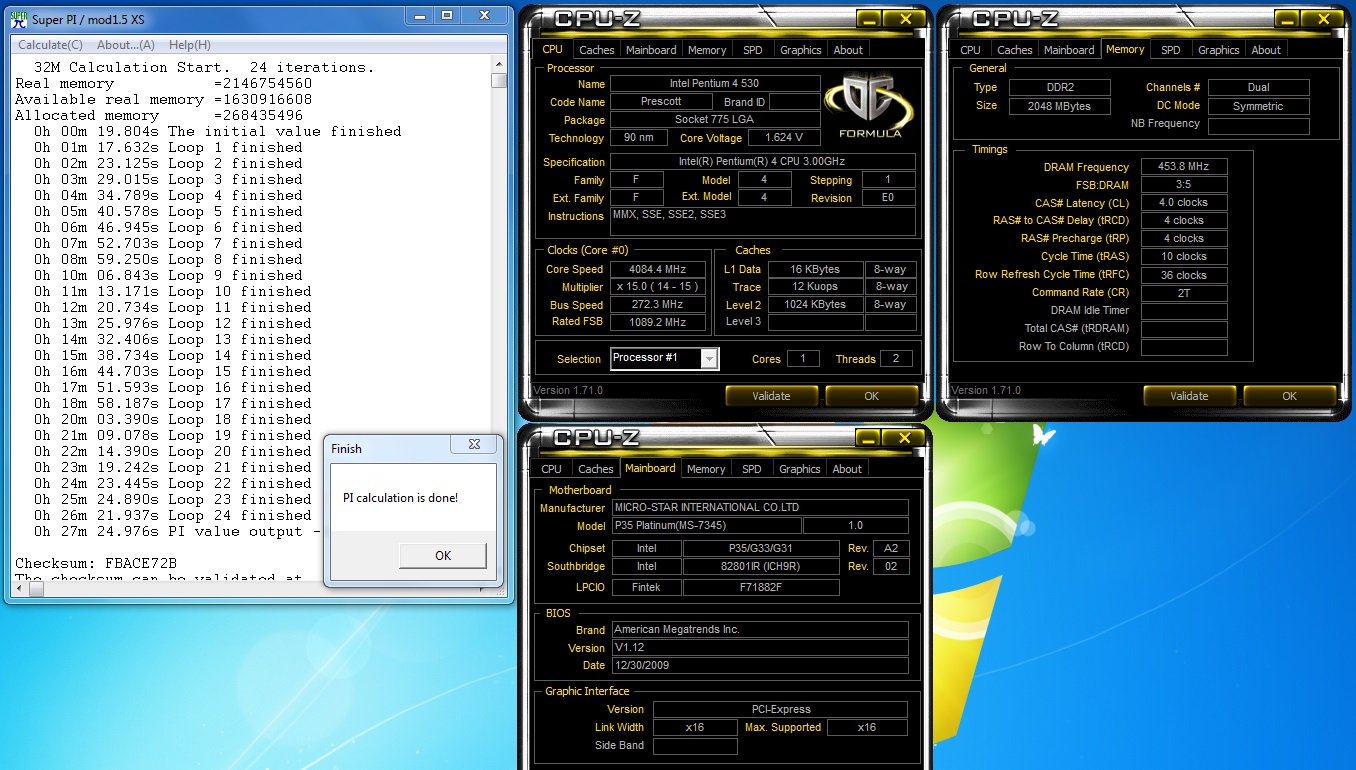Select Graphics tab in CPU-Z Memory window
The image size is (1356, 770).
[x=1219, y=50]
